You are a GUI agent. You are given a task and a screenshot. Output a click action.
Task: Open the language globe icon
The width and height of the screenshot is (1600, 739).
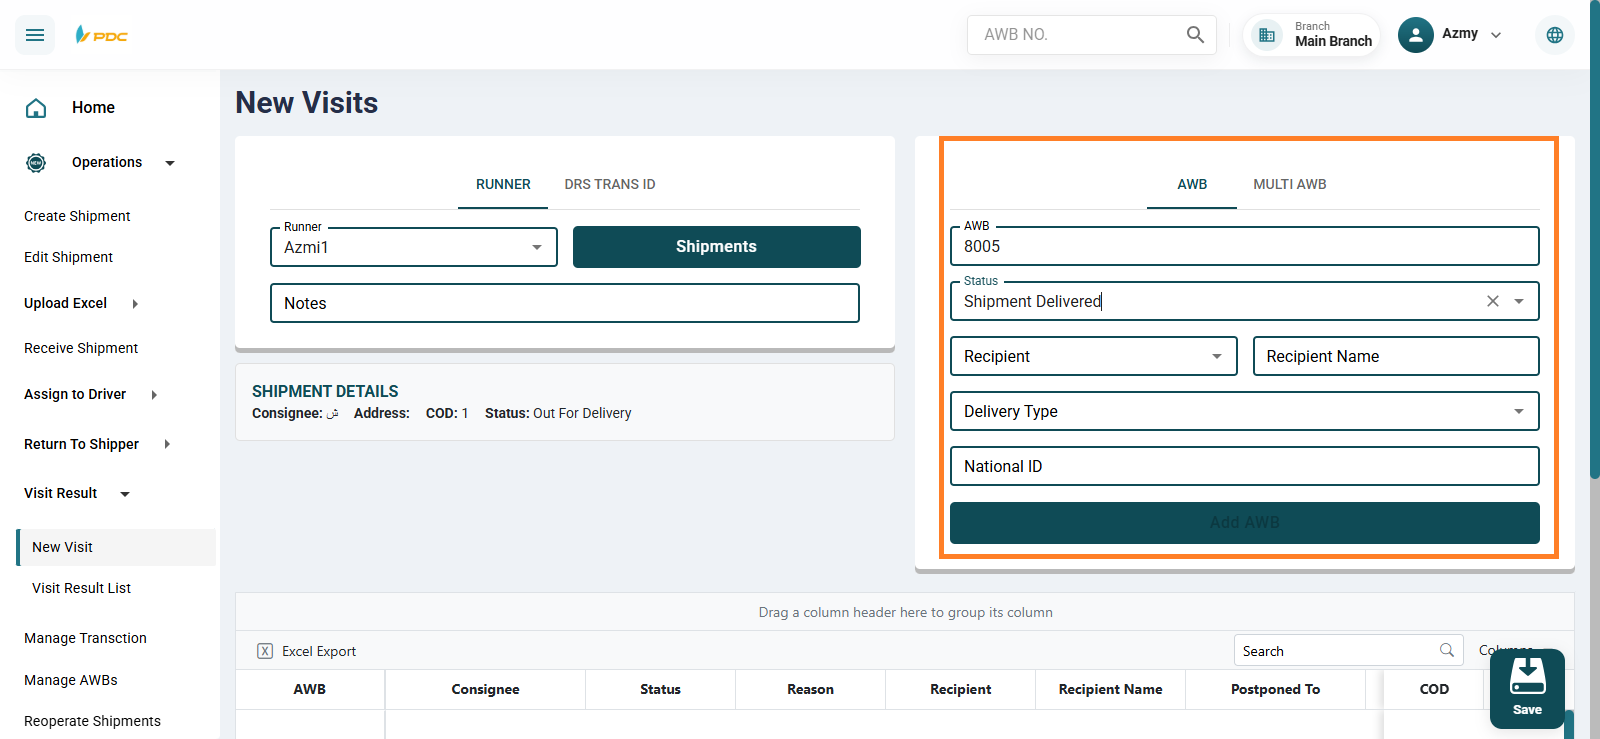[x=1554, y=35]
